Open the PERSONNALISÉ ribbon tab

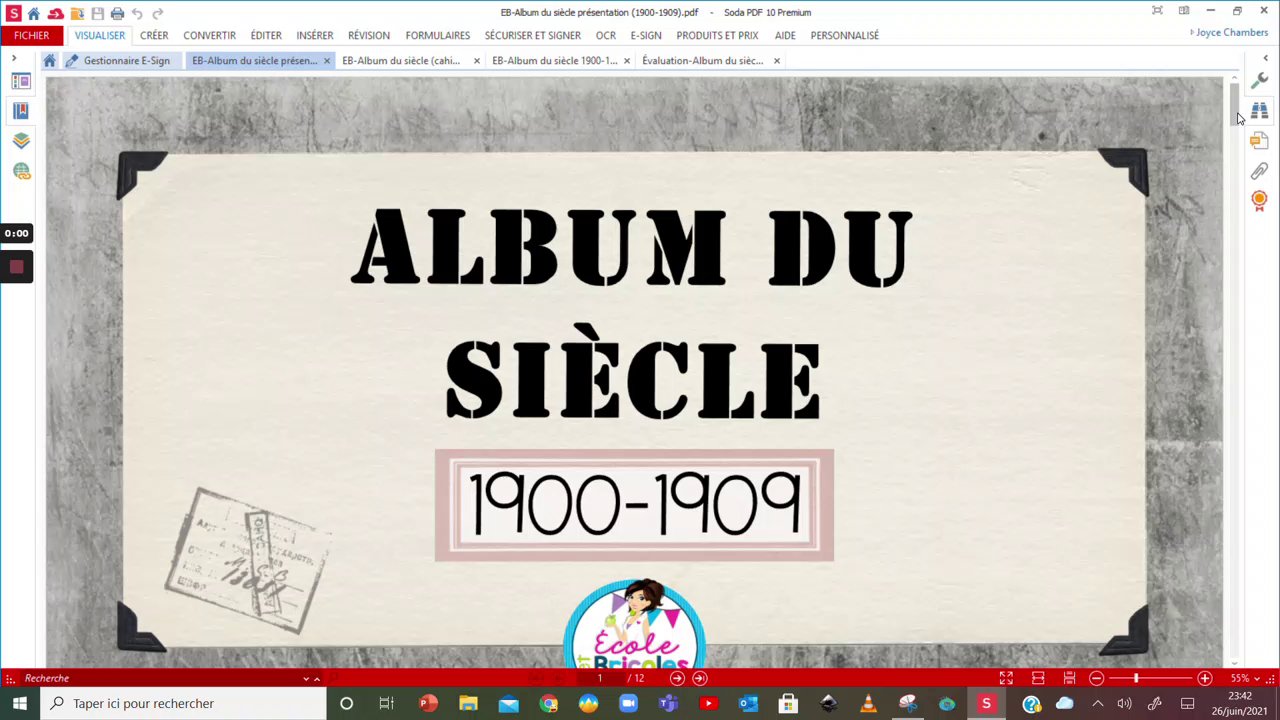coord(845,35)
